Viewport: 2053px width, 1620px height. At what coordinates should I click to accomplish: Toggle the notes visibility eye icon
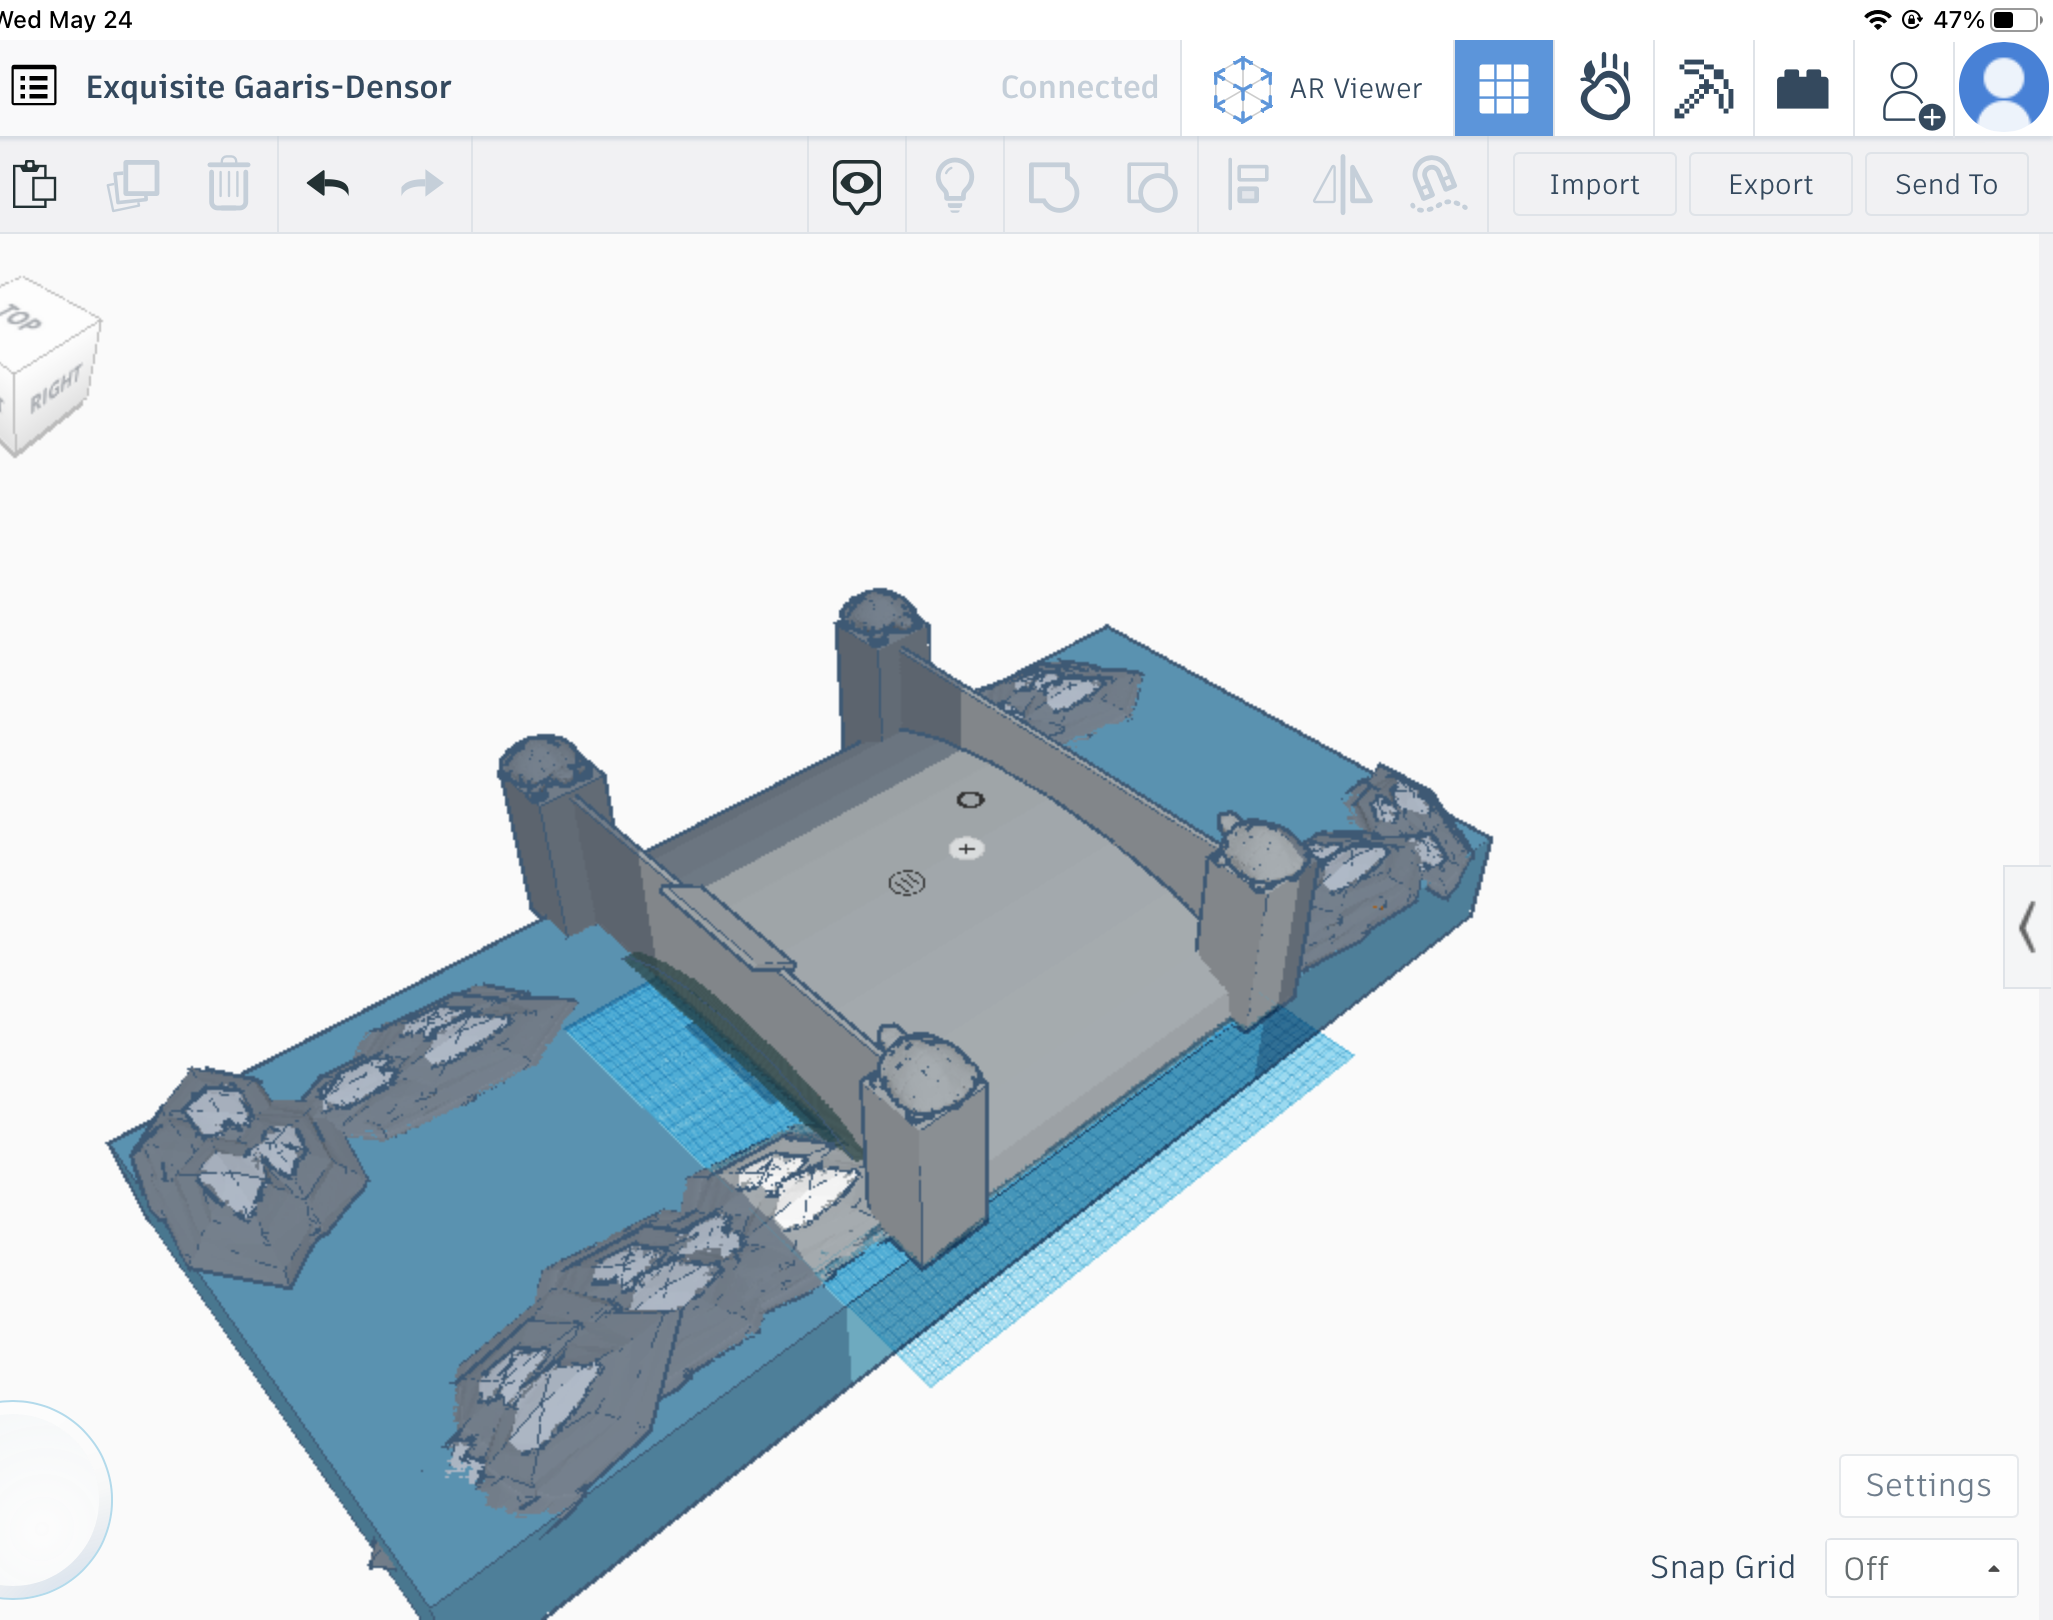pyautogui.click(x=857, y=185)
